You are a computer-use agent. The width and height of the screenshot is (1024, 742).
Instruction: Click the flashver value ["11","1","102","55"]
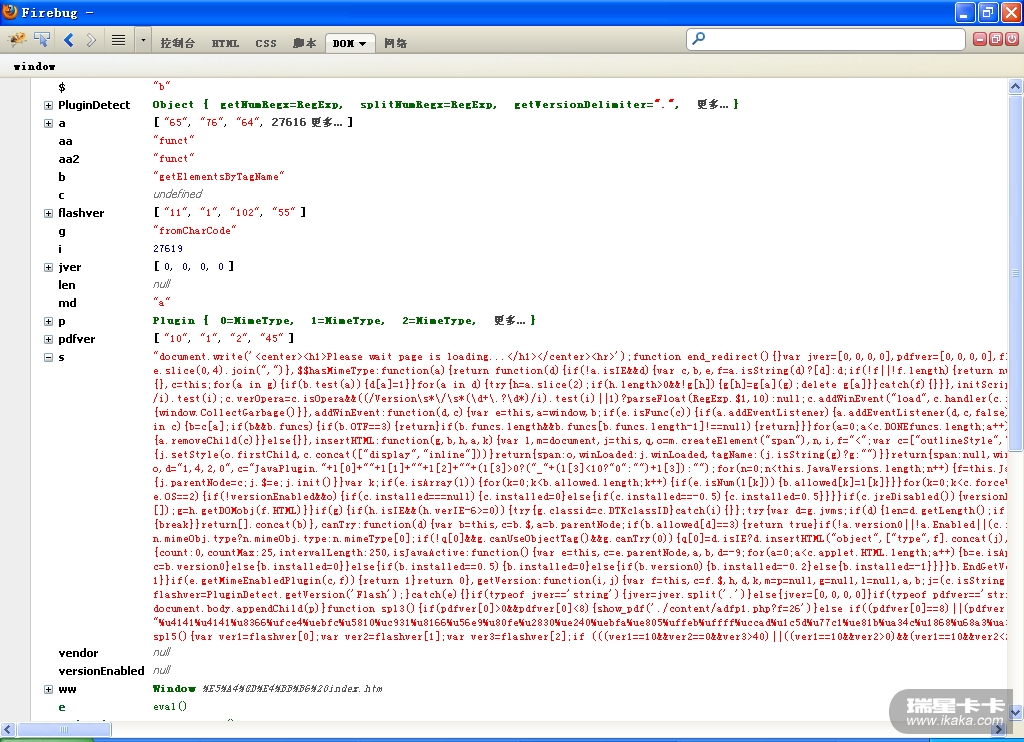[x=230, y=212]
